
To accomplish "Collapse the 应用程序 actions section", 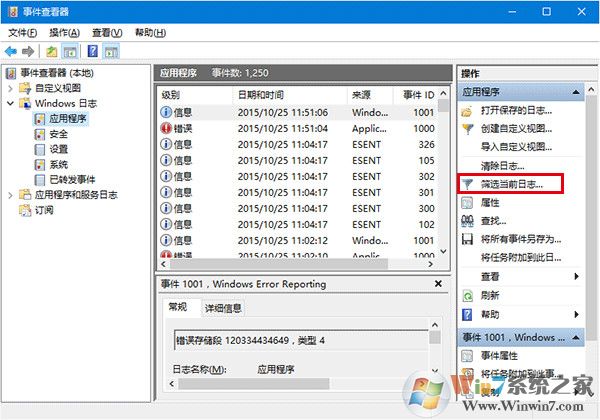I will (576, 92).
